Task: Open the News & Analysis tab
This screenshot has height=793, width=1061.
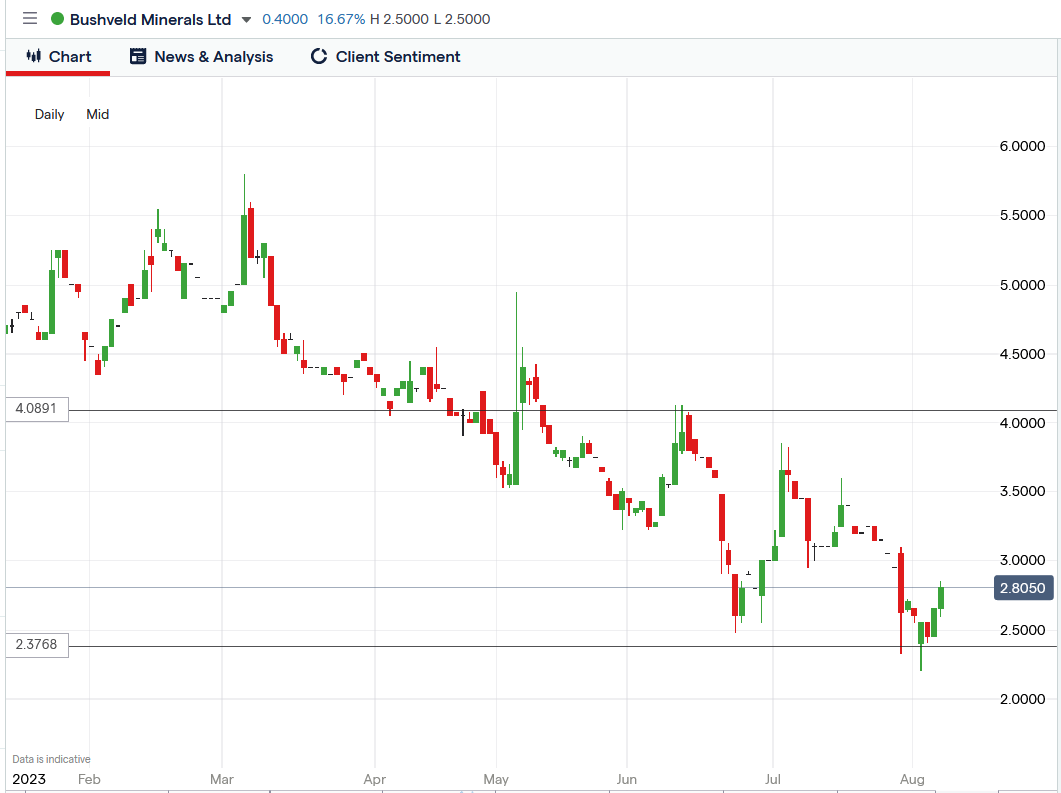Action: (x=202, y=57)
